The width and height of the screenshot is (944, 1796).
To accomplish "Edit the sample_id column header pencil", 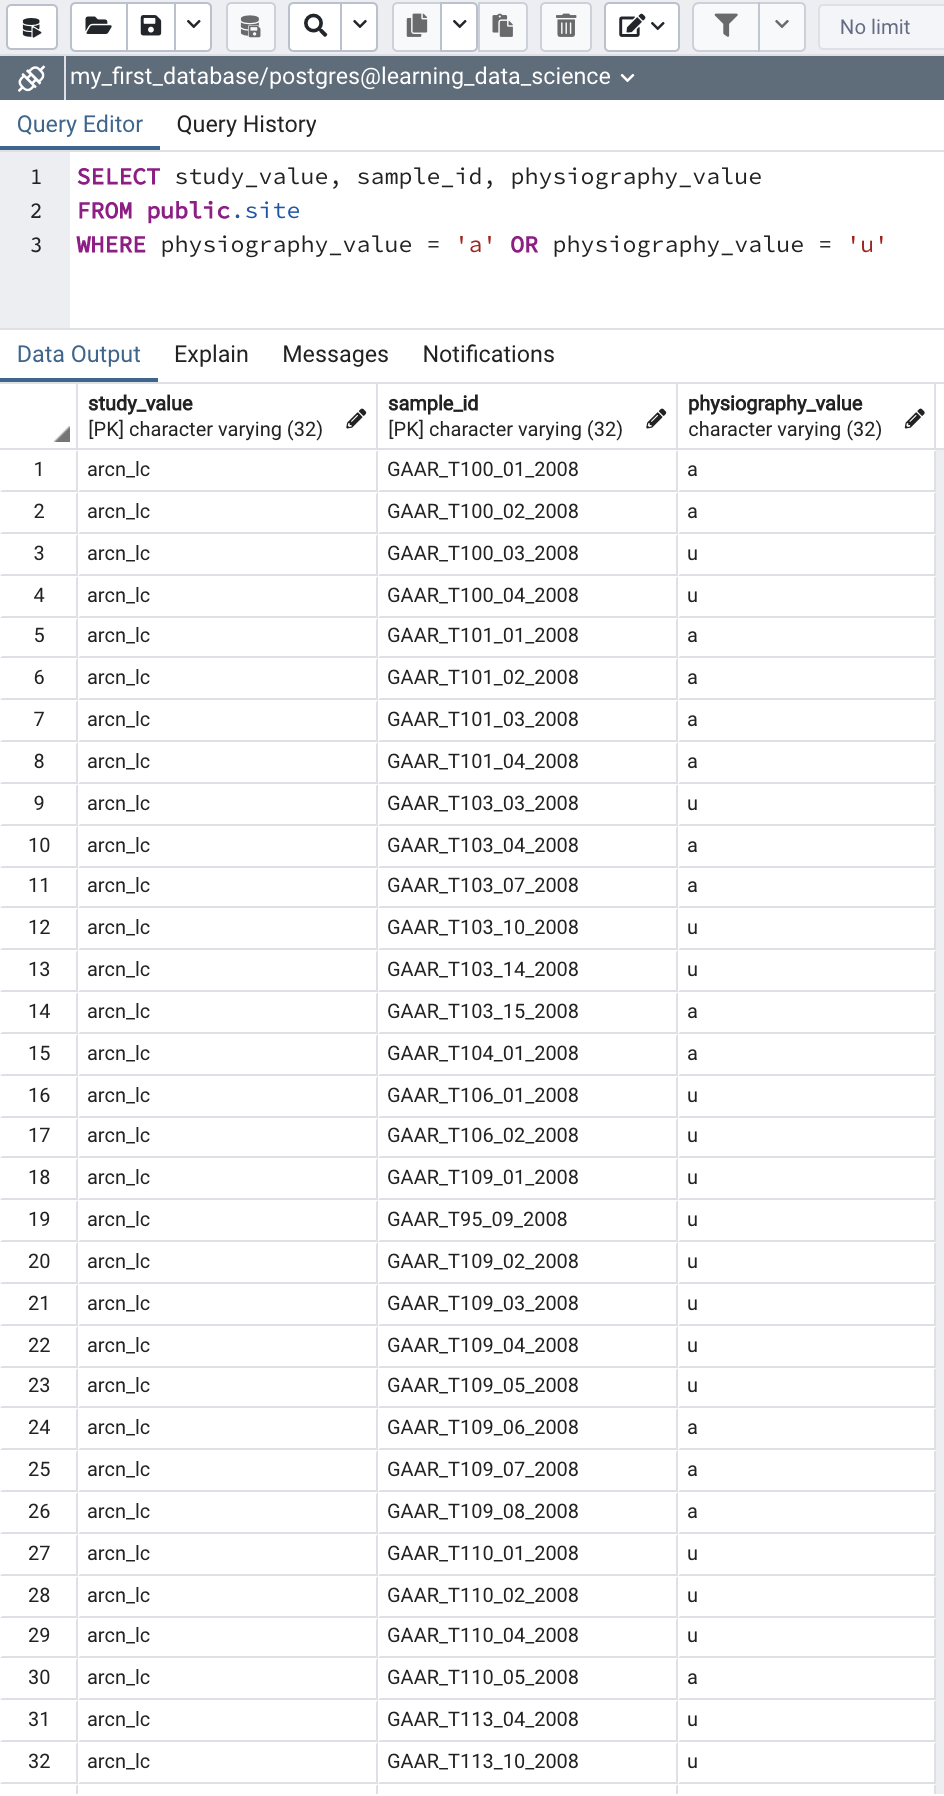I will tap(656, 419).
